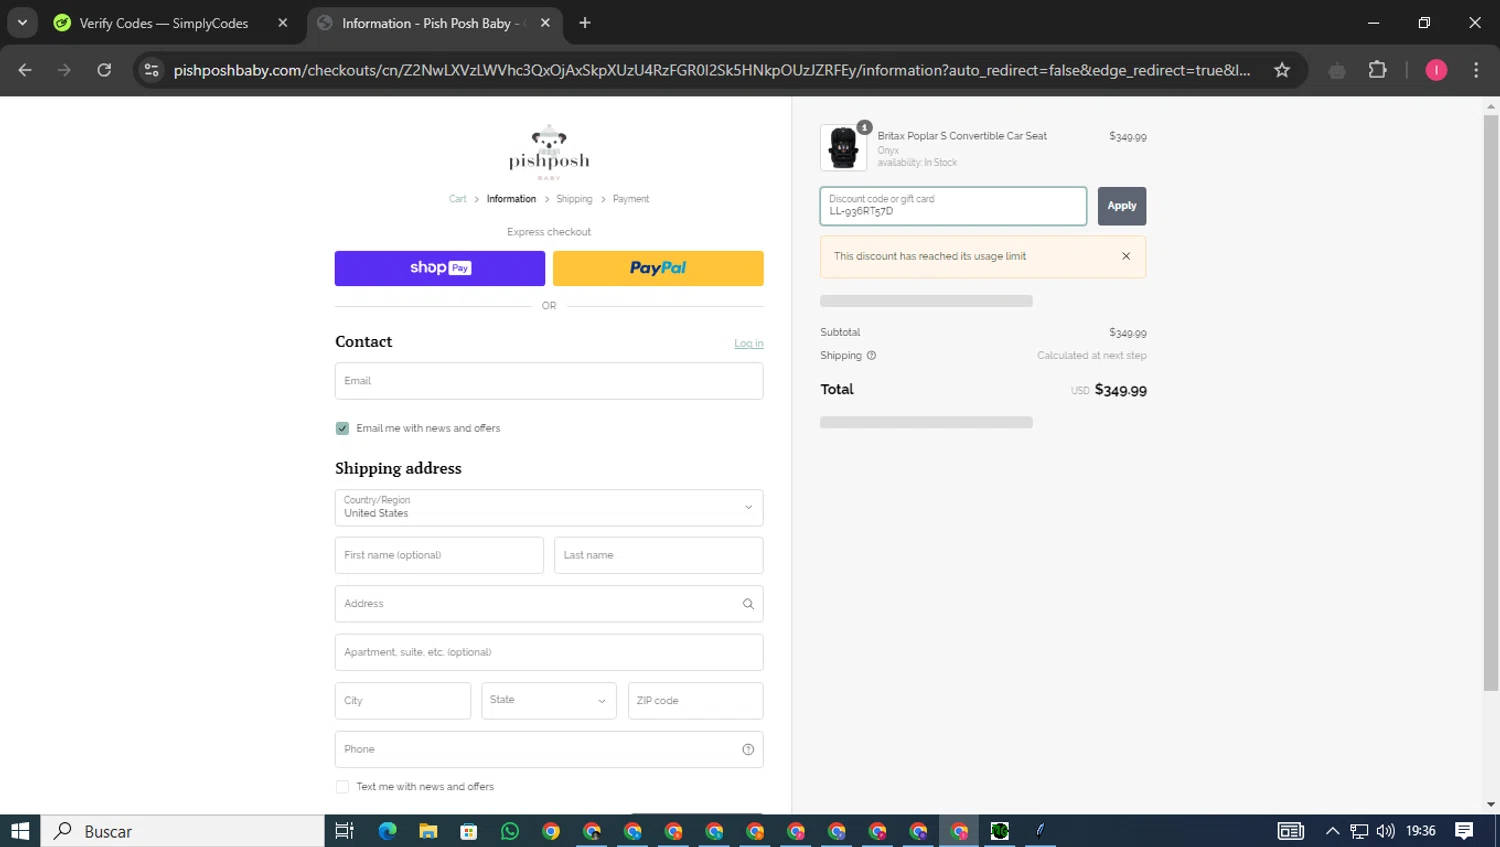1500x847 pixels.
Task: Click the taskbar clock 19:36
Action: pyautogui.click(x=1421, y=831)
